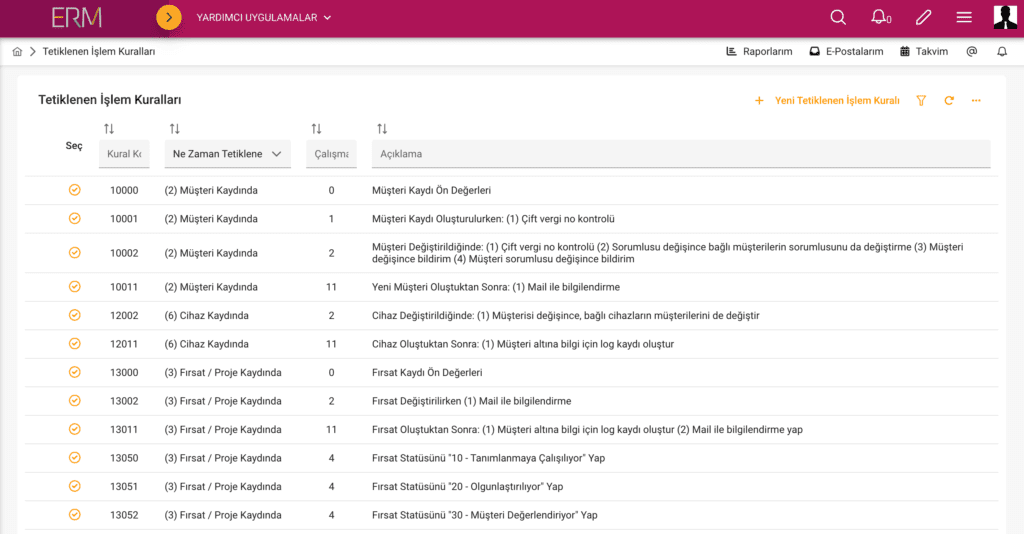The image size is (1024, 534).
Task: Go to the home icon in the breadcrumb
Action: (x=18, y=52)
